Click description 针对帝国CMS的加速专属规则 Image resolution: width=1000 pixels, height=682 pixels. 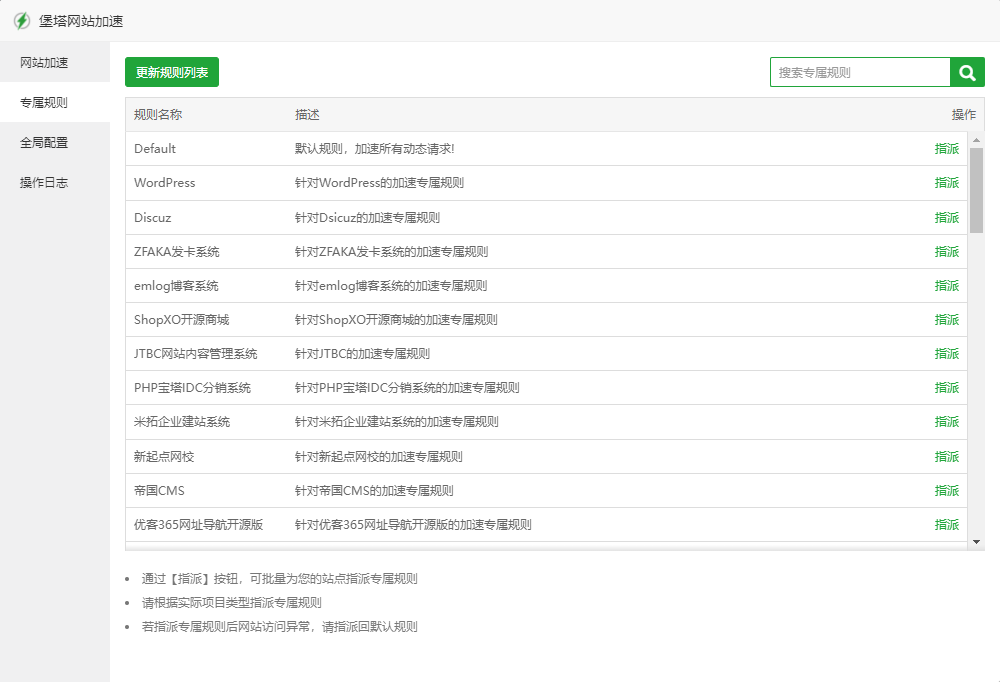click(x=374, y=491)
